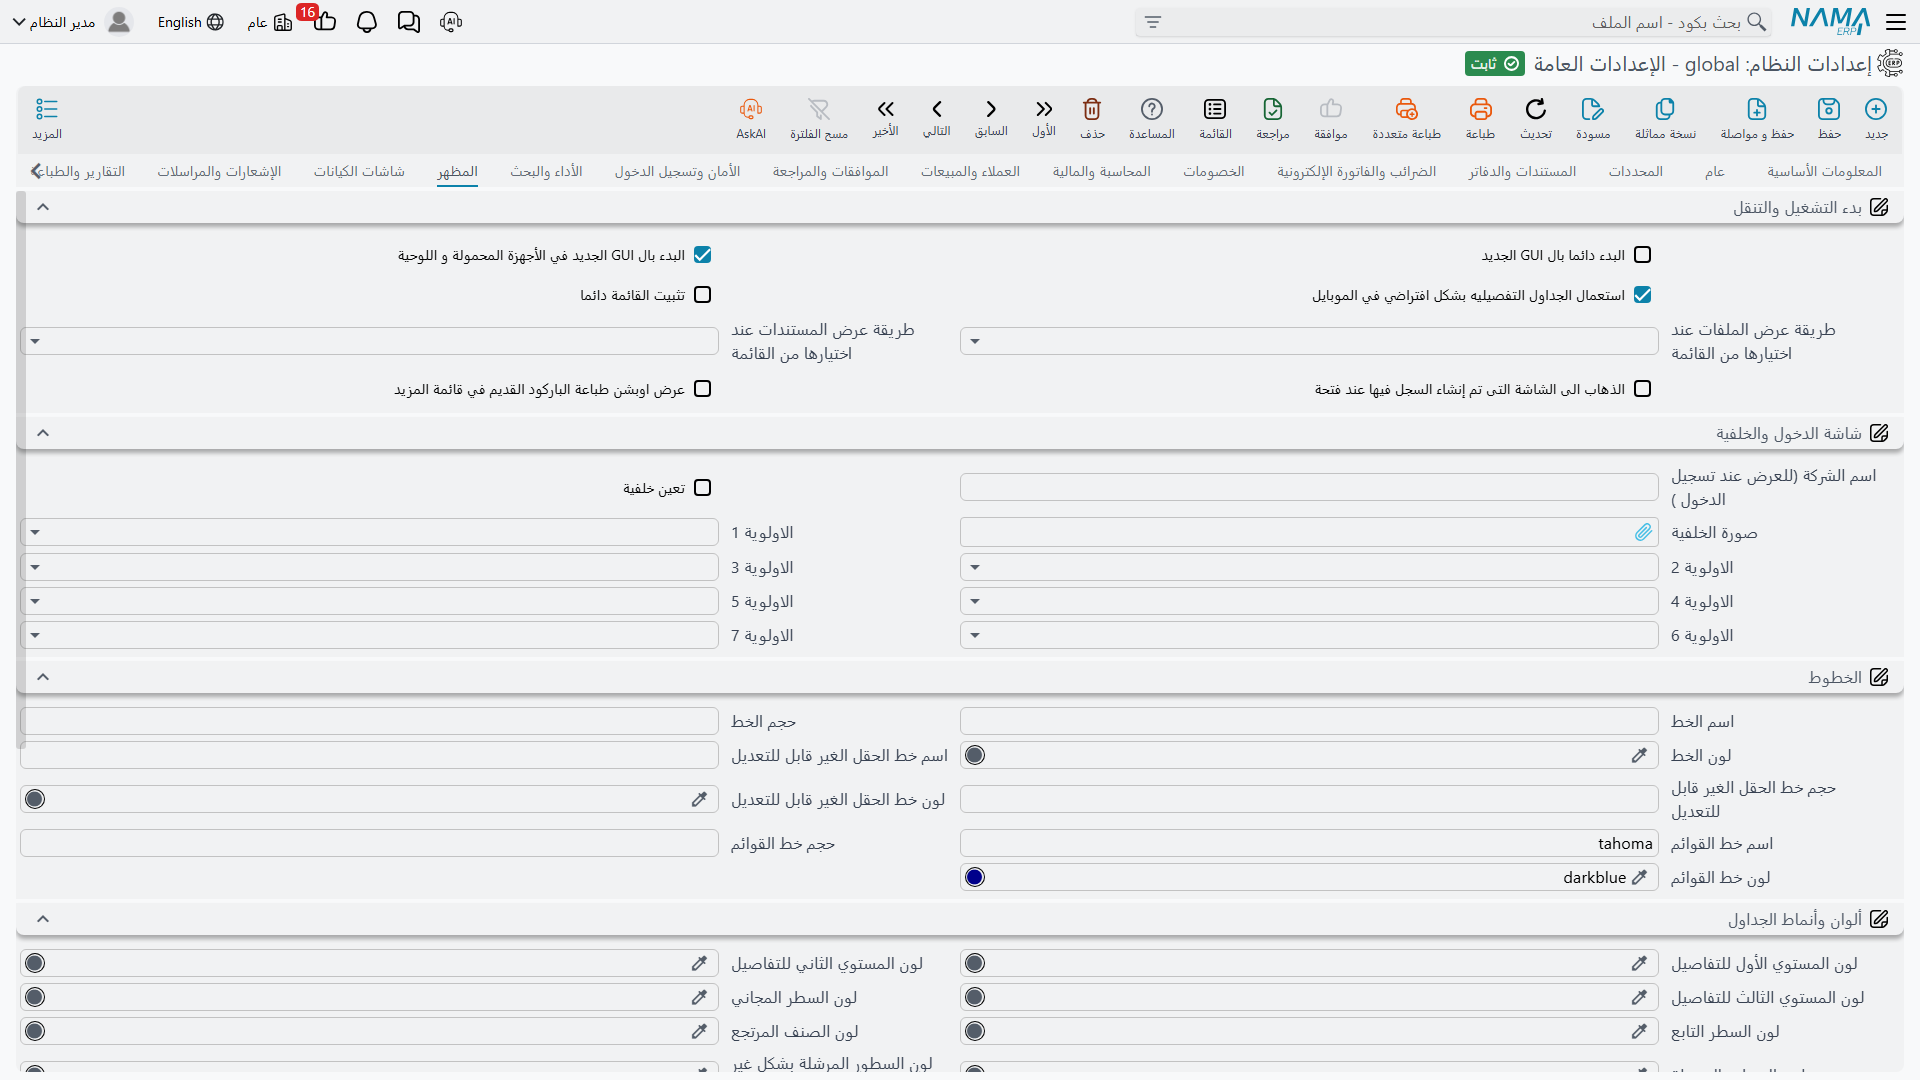
Task: Click darkblue swatch of لون خط القوائم
Action: point(975,877)
